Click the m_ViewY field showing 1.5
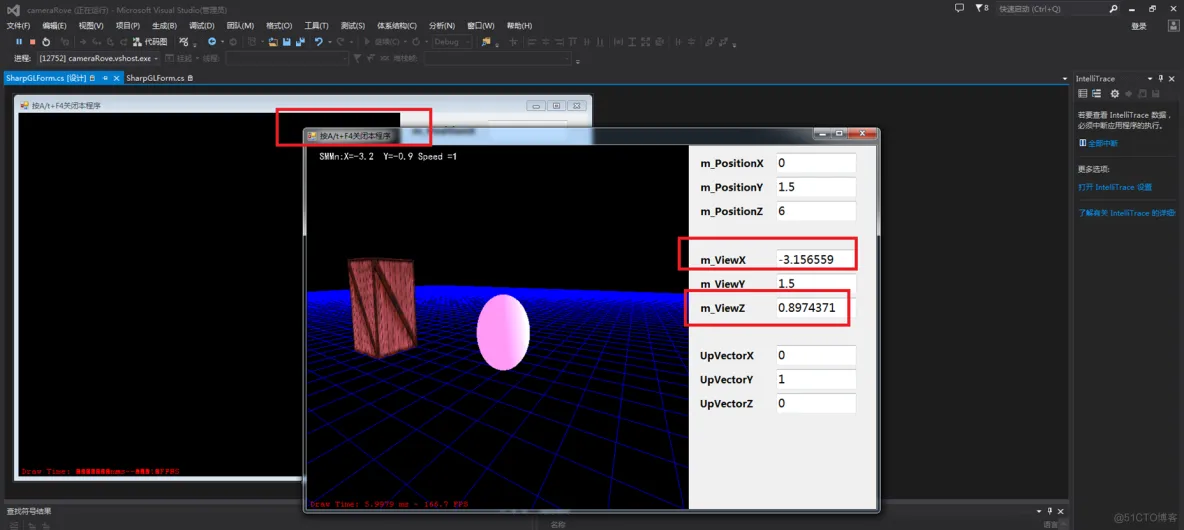The image size is (1184, 530). pyautogui.click(x=816, y=284)
